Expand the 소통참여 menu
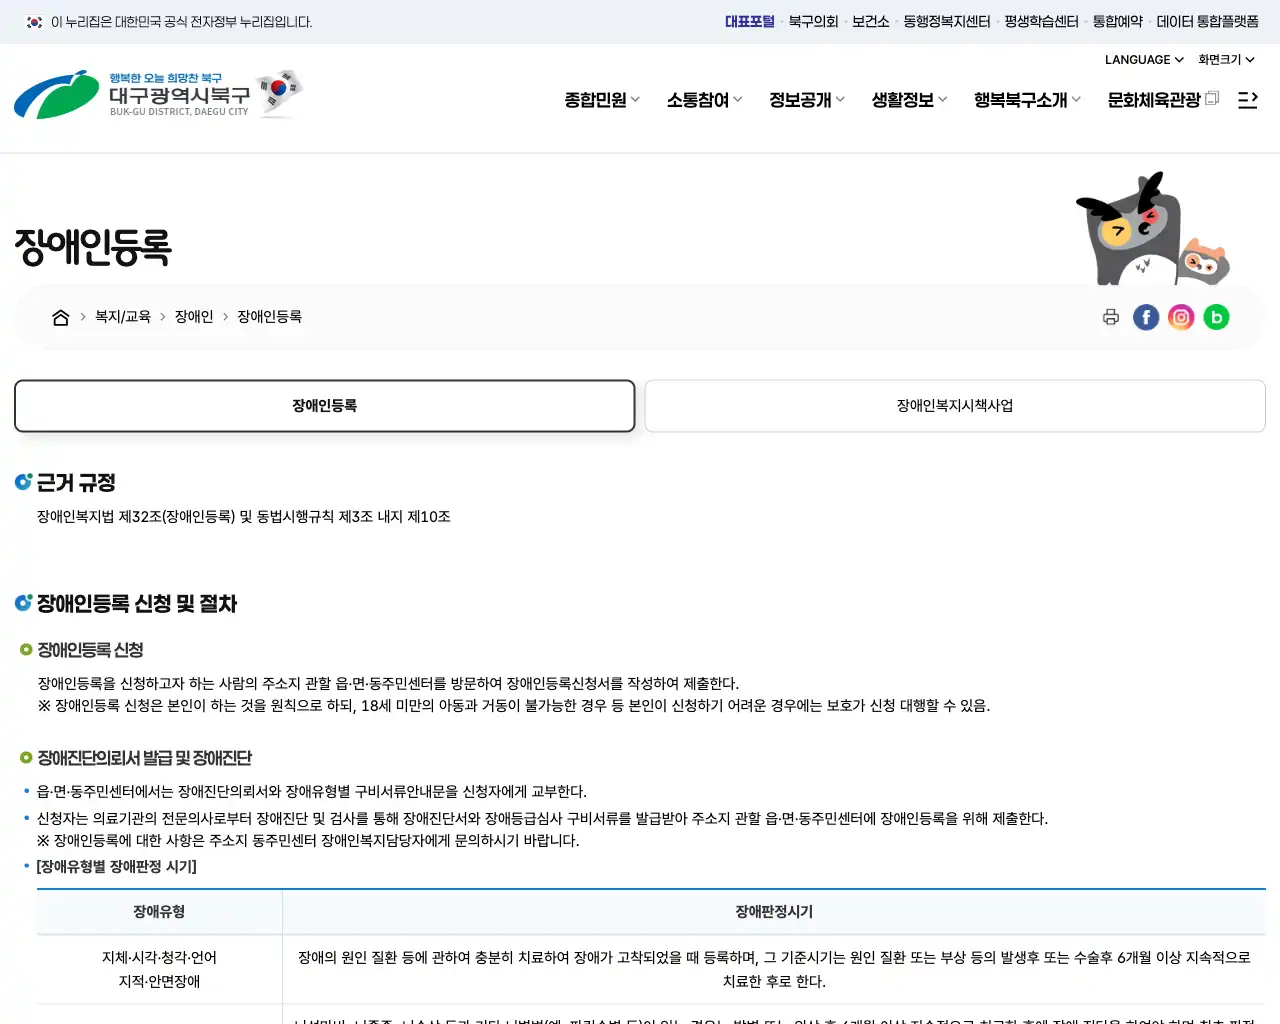This screenshot has height=1024, width=1280. pos(705,100)
